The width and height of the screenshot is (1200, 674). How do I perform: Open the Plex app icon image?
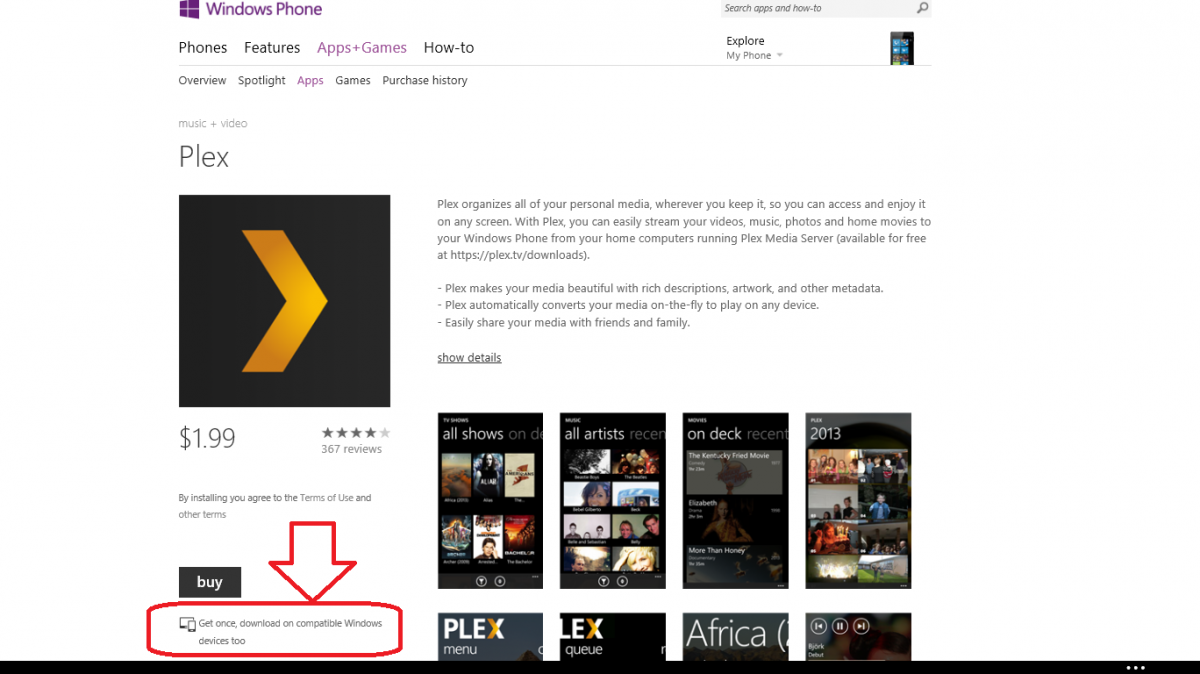pos(284,301)
